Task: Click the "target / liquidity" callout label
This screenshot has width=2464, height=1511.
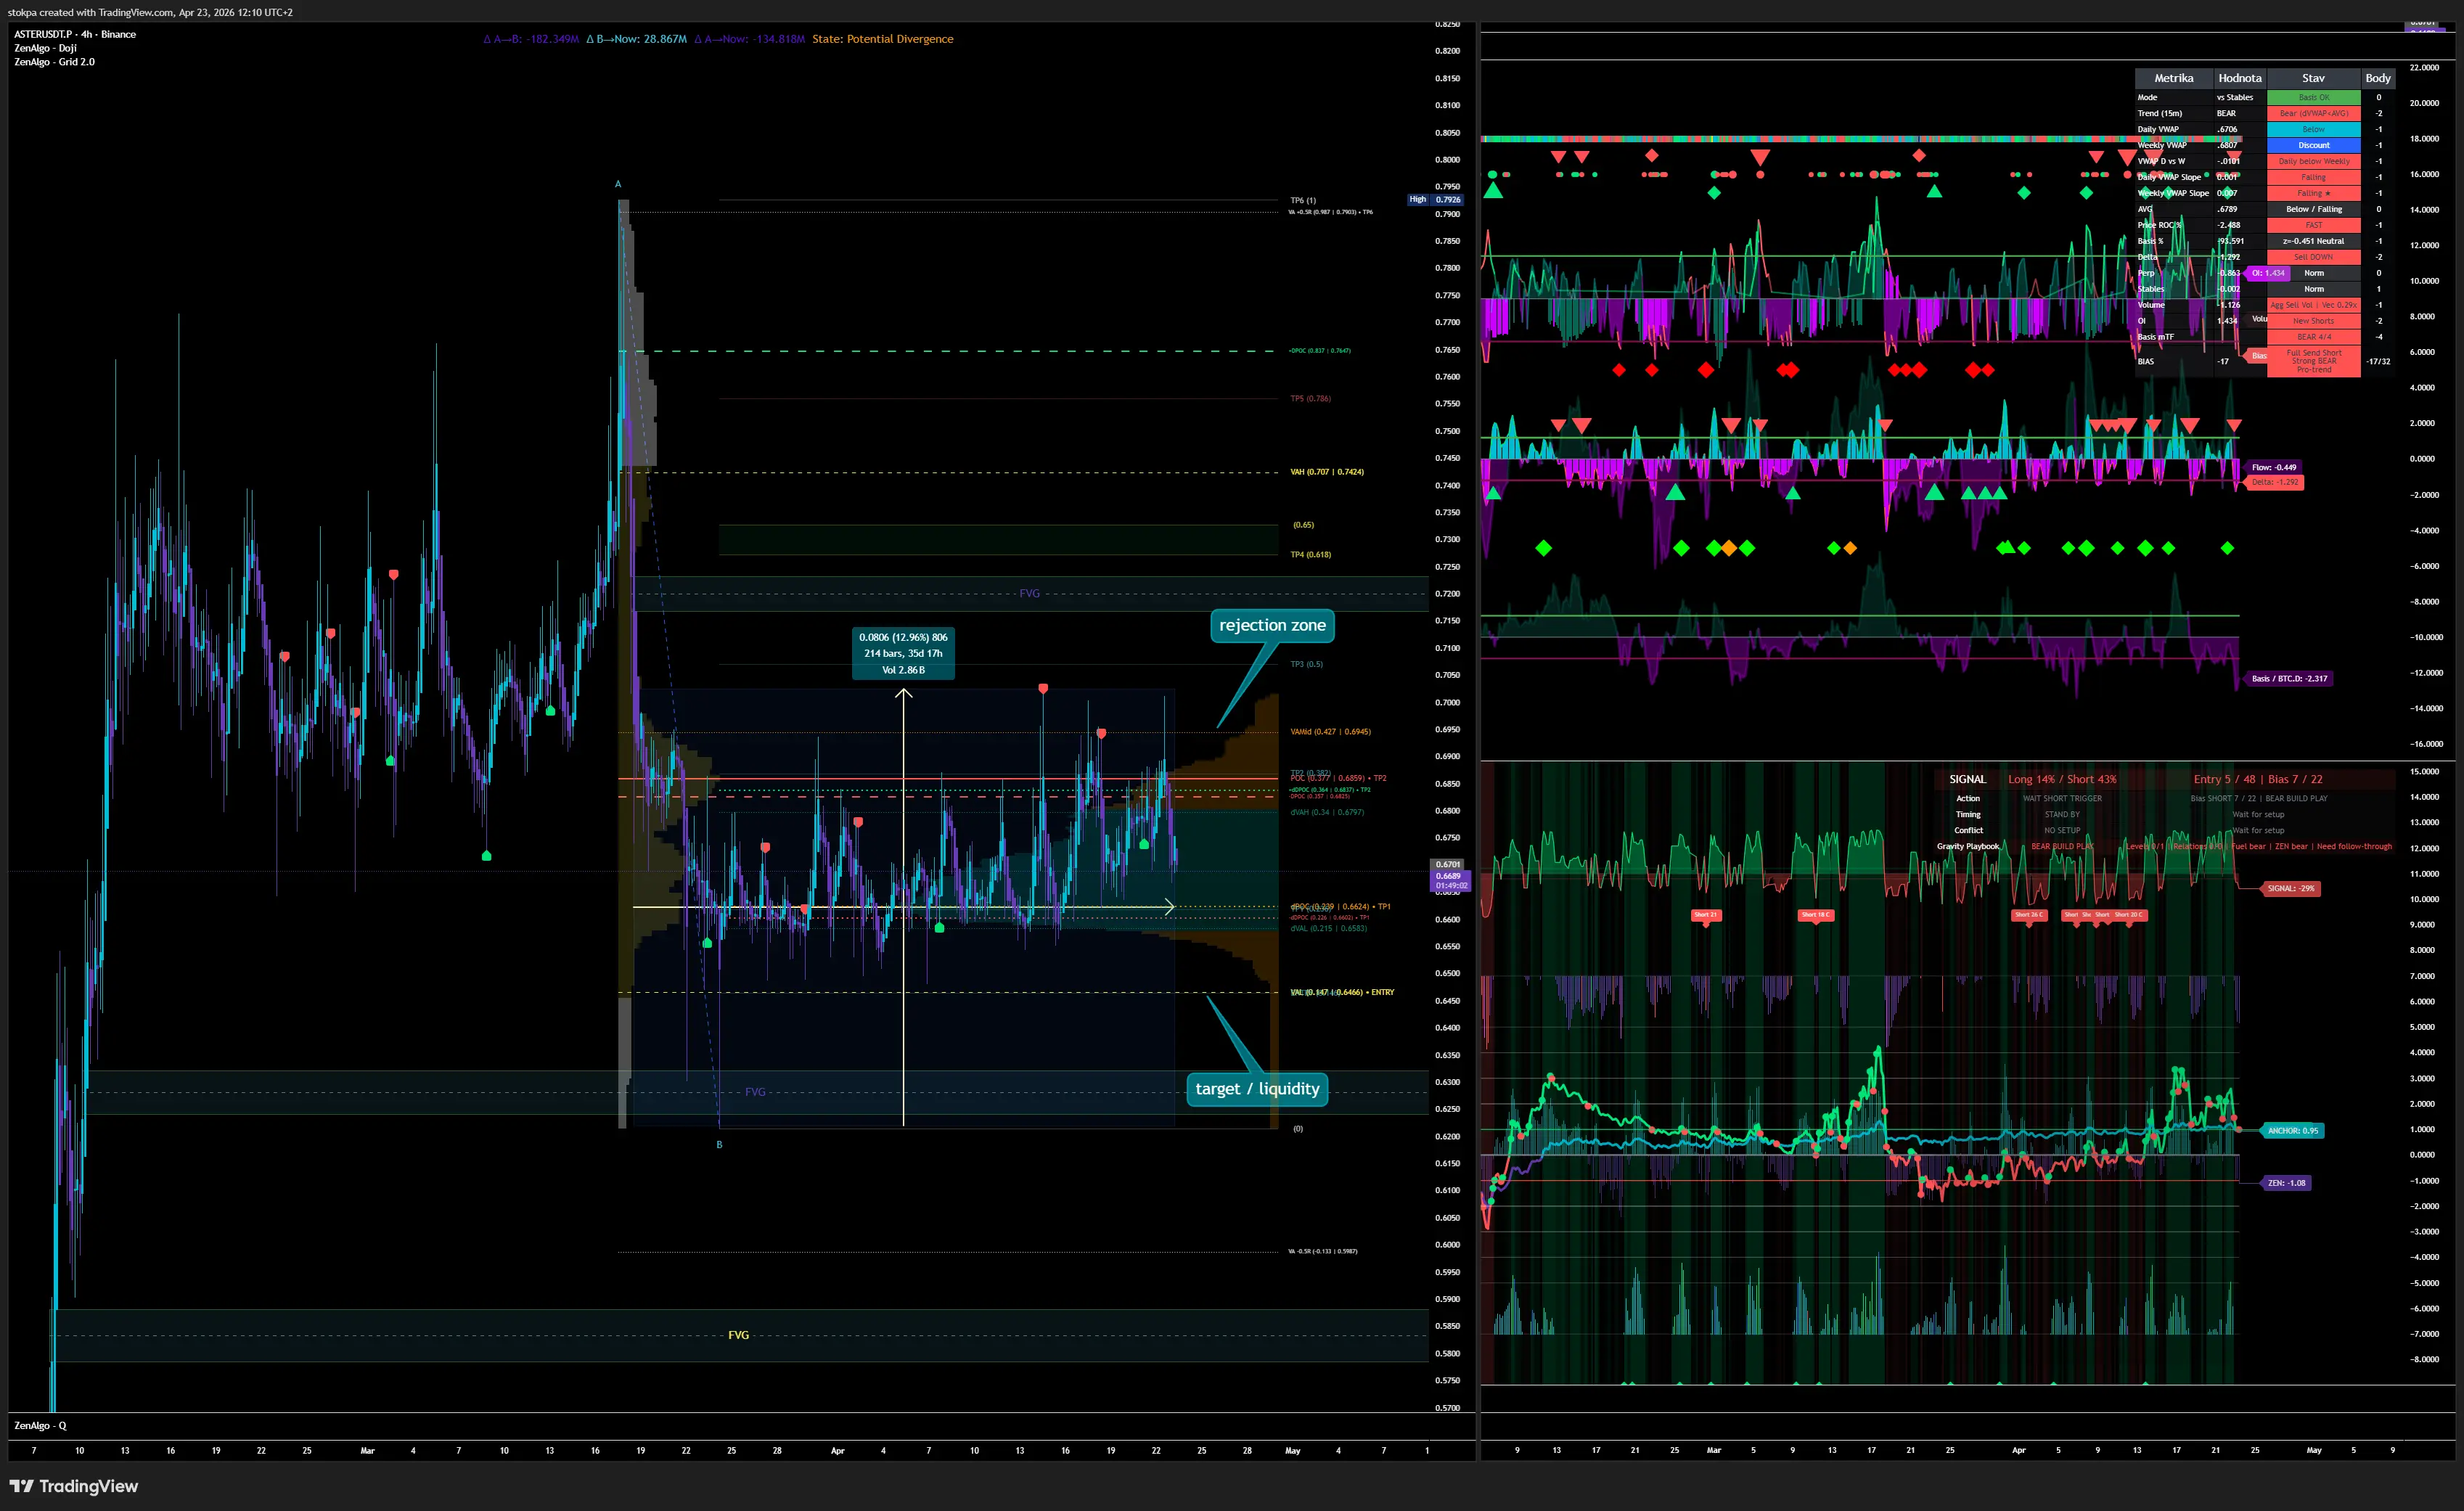Action: pos(1257,1089)
